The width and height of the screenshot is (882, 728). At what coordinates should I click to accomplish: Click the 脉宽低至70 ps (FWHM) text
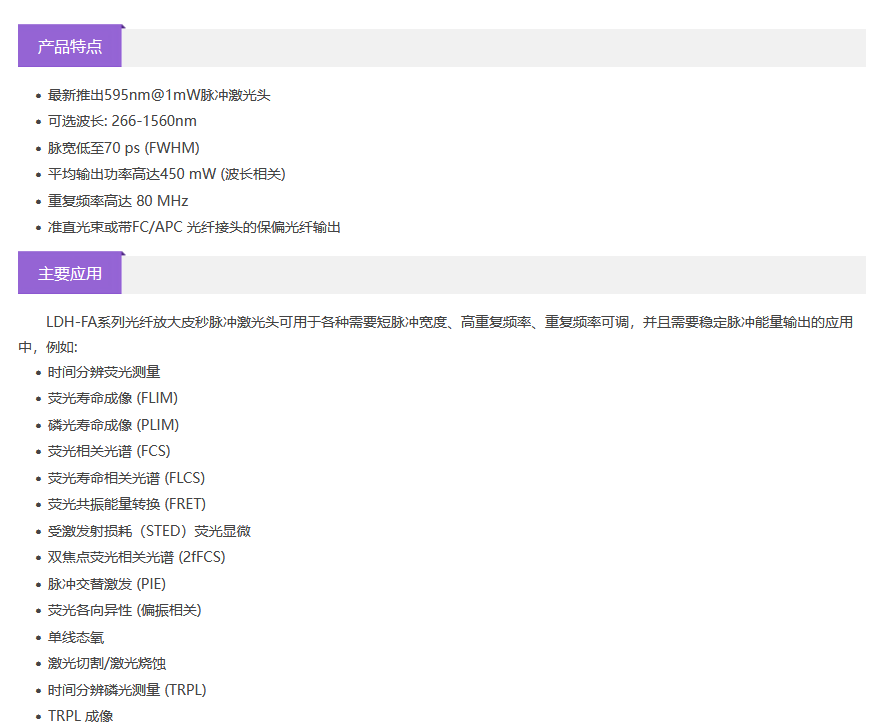[x=123, y=148]
